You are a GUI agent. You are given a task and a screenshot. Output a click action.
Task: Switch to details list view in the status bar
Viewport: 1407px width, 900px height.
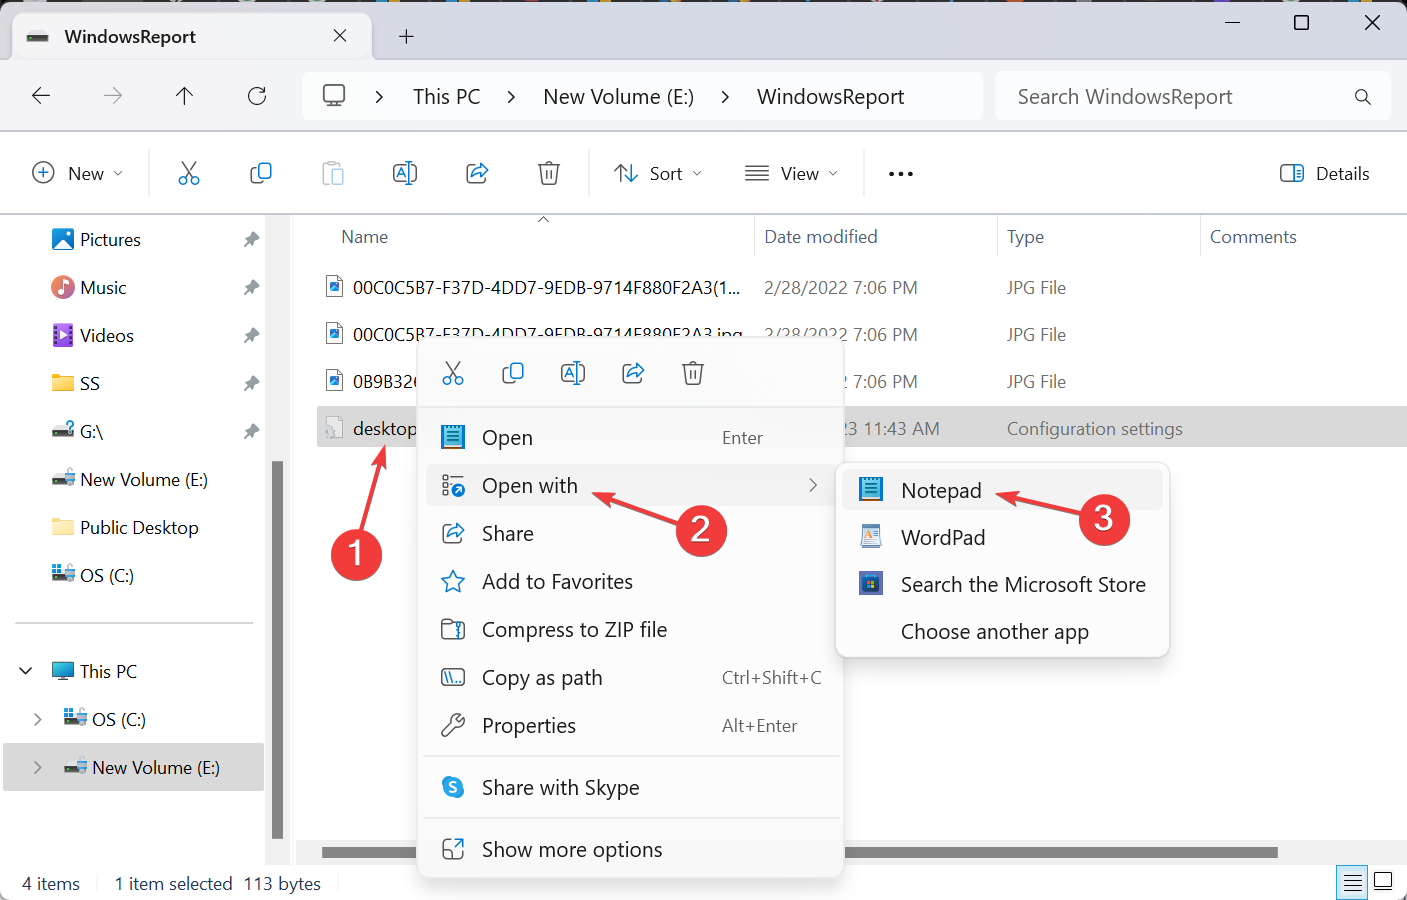tap(1352, 882)
